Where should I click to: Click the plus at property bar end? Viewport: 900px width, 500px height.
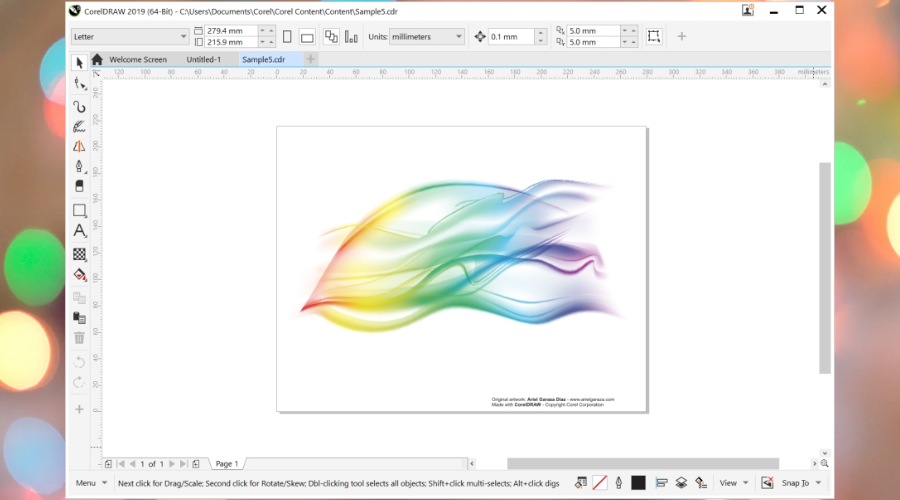tap(682, 36)
